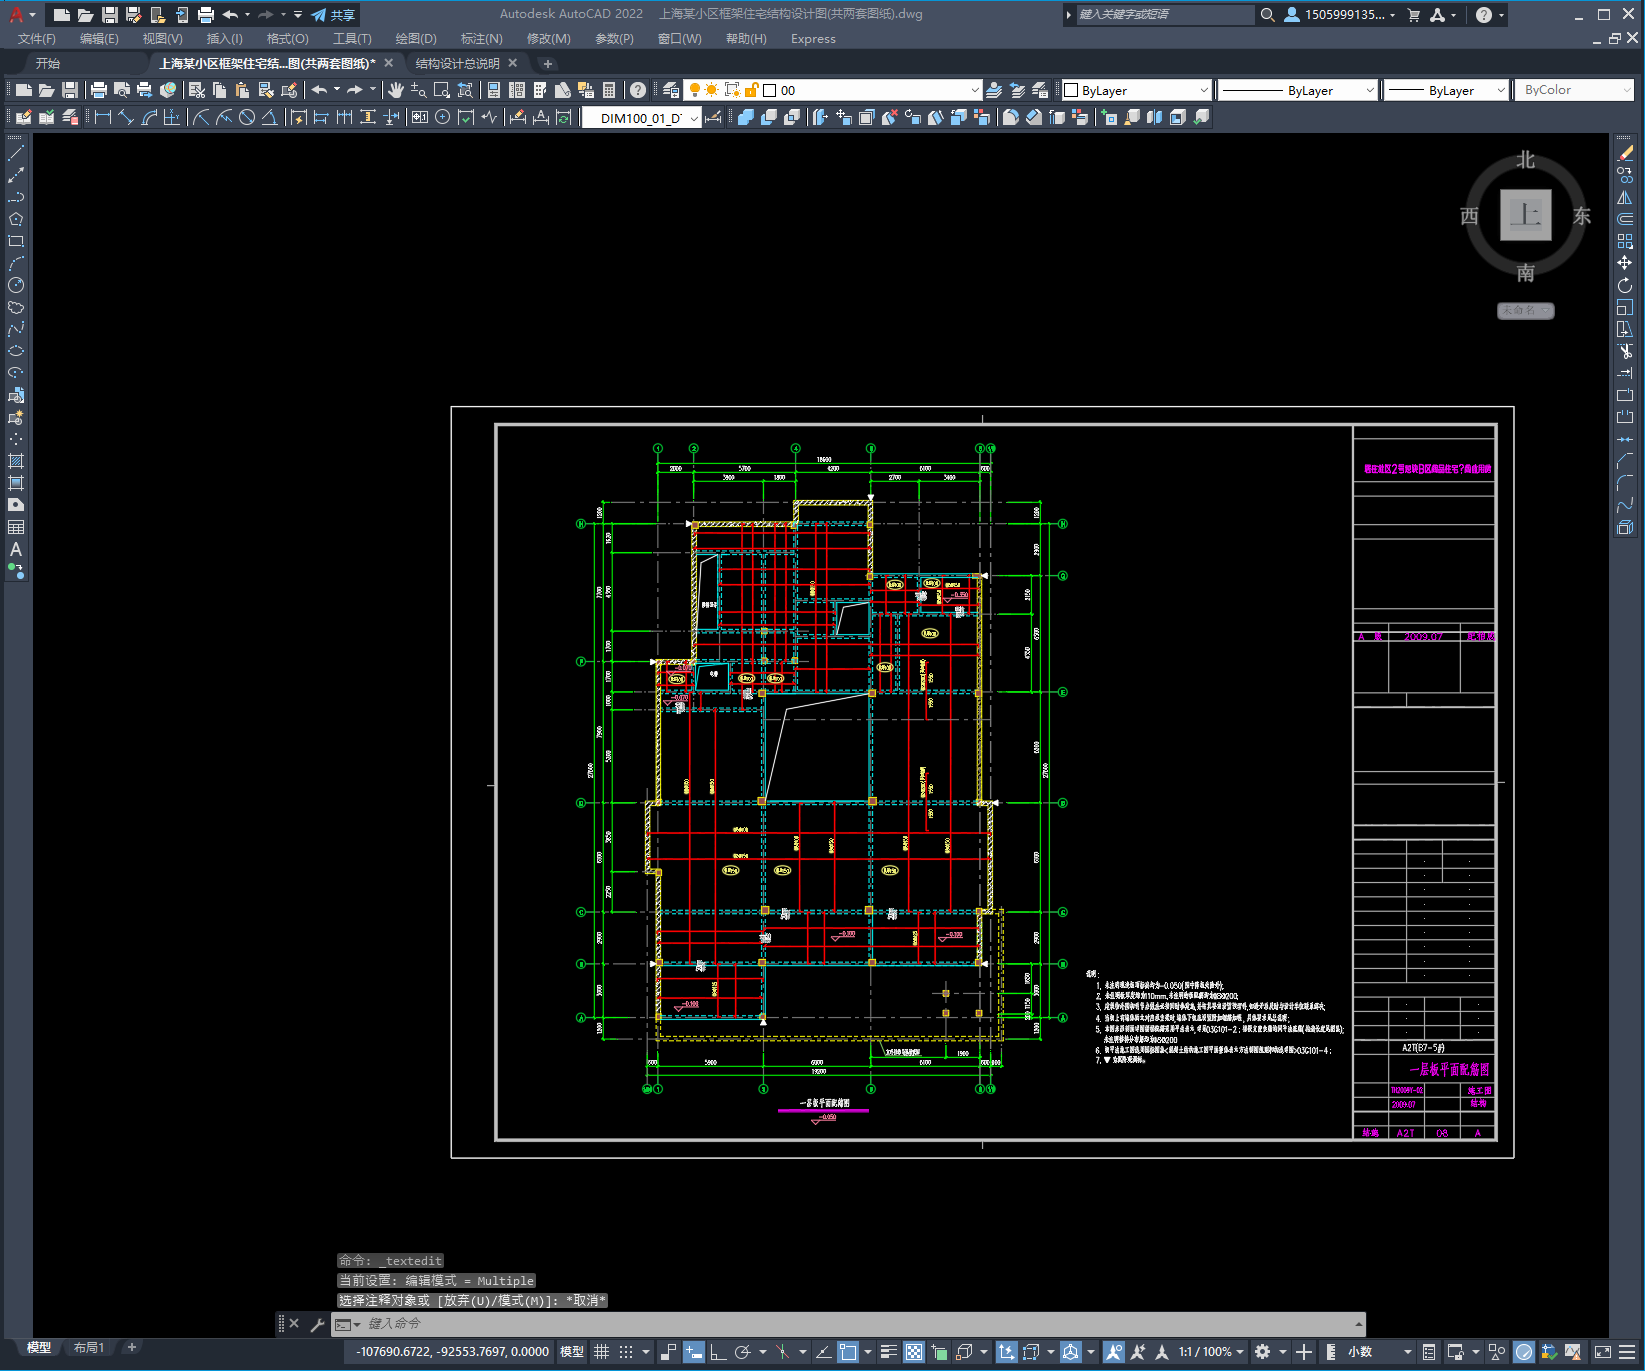The image size is (1645, 1371).
Task: Select the Circle draw tool
Action: pyautogui.click(x=16, y=285)
